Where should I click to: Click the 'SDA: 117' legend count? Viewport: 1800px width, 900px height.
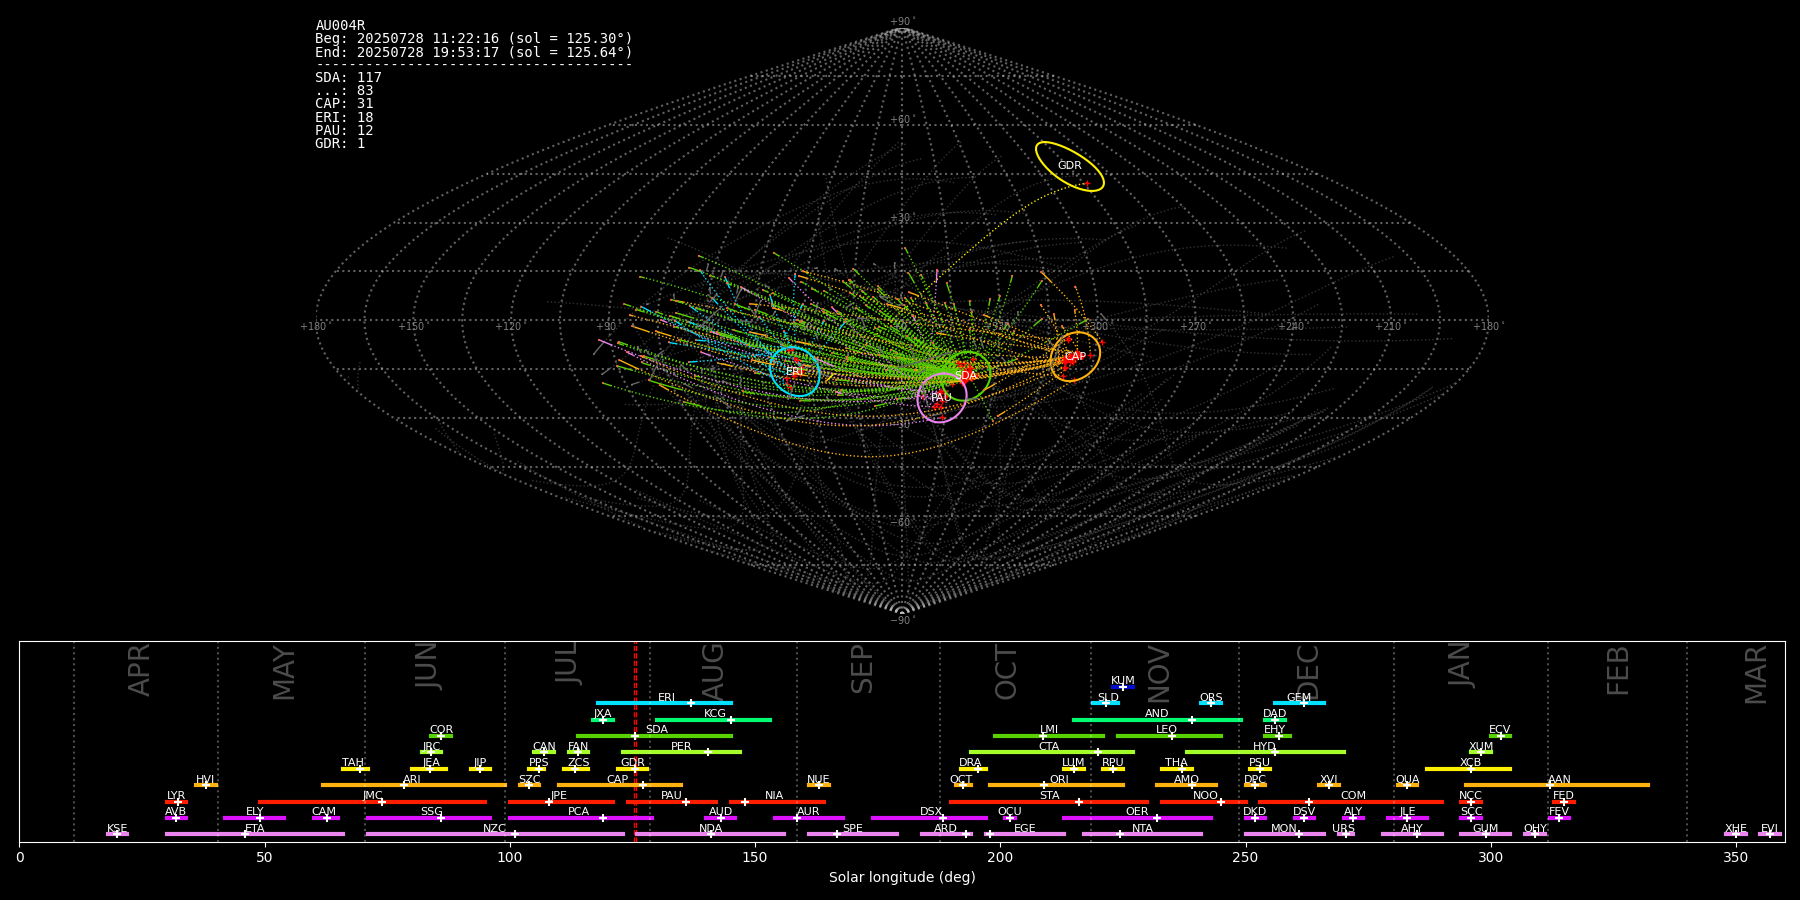tap(348, 78)
